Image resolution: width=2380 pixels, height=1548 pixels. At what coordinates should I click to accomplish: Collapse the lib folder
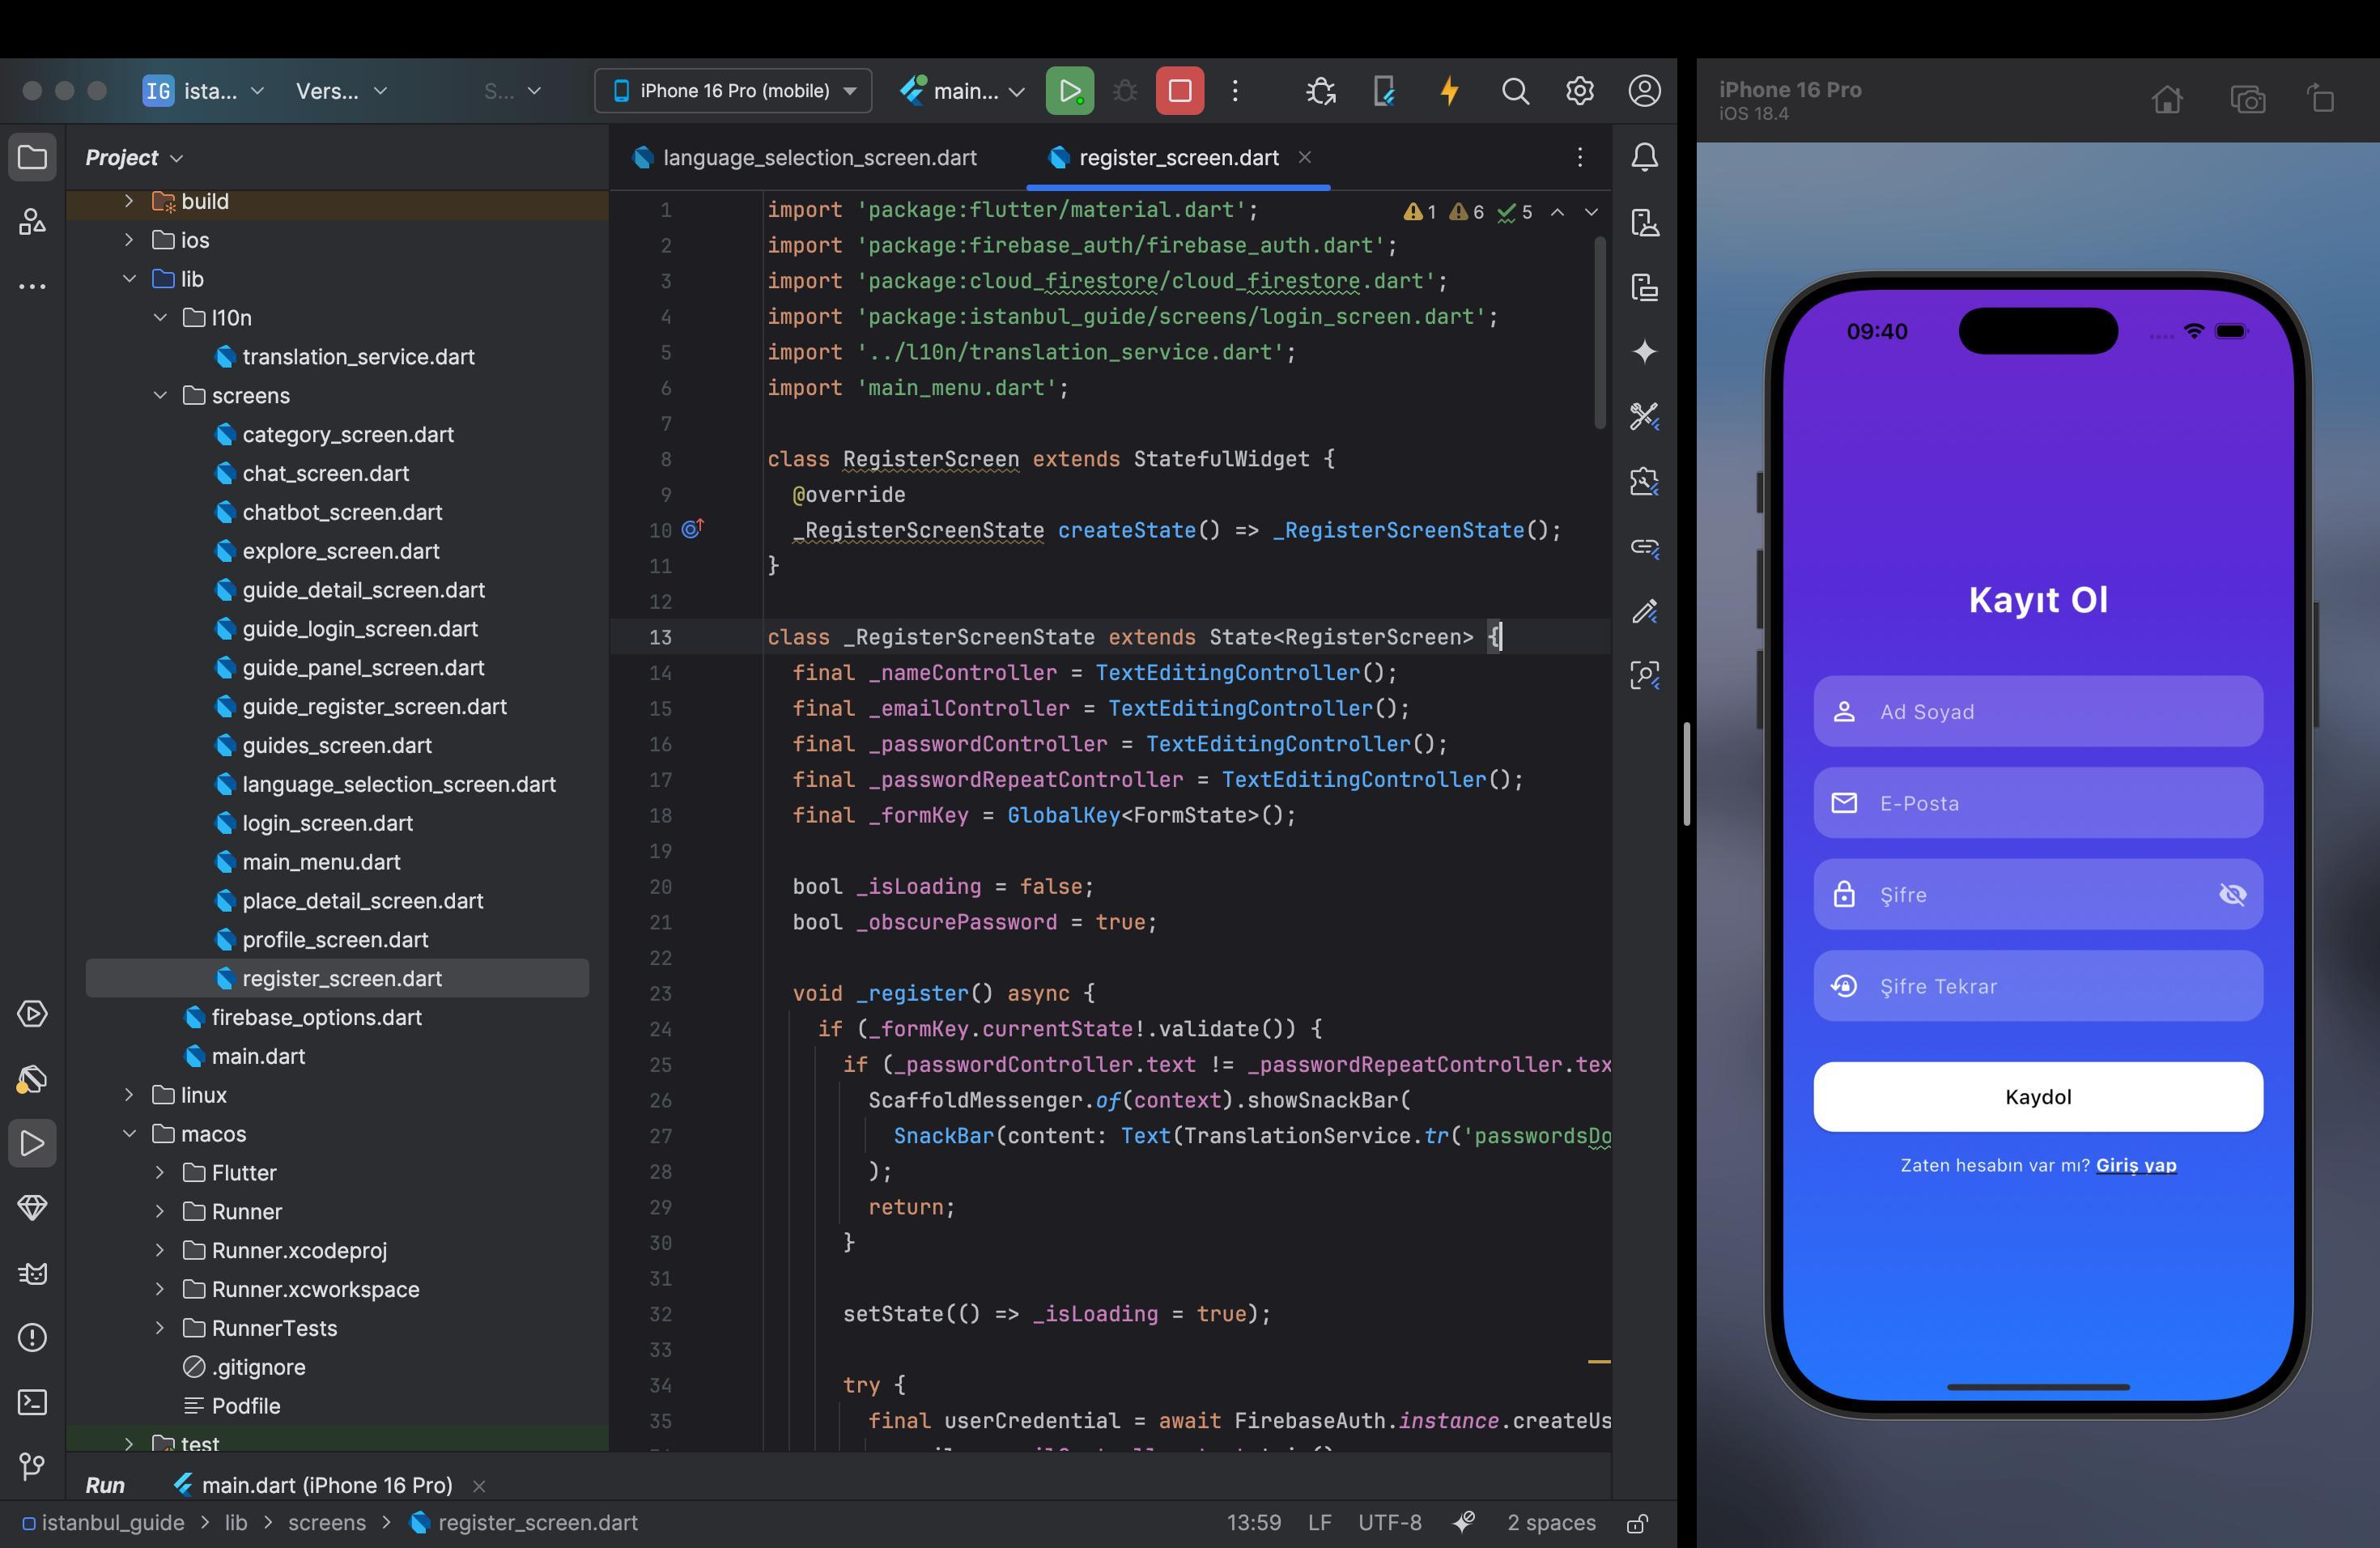[x=129, y=279]
